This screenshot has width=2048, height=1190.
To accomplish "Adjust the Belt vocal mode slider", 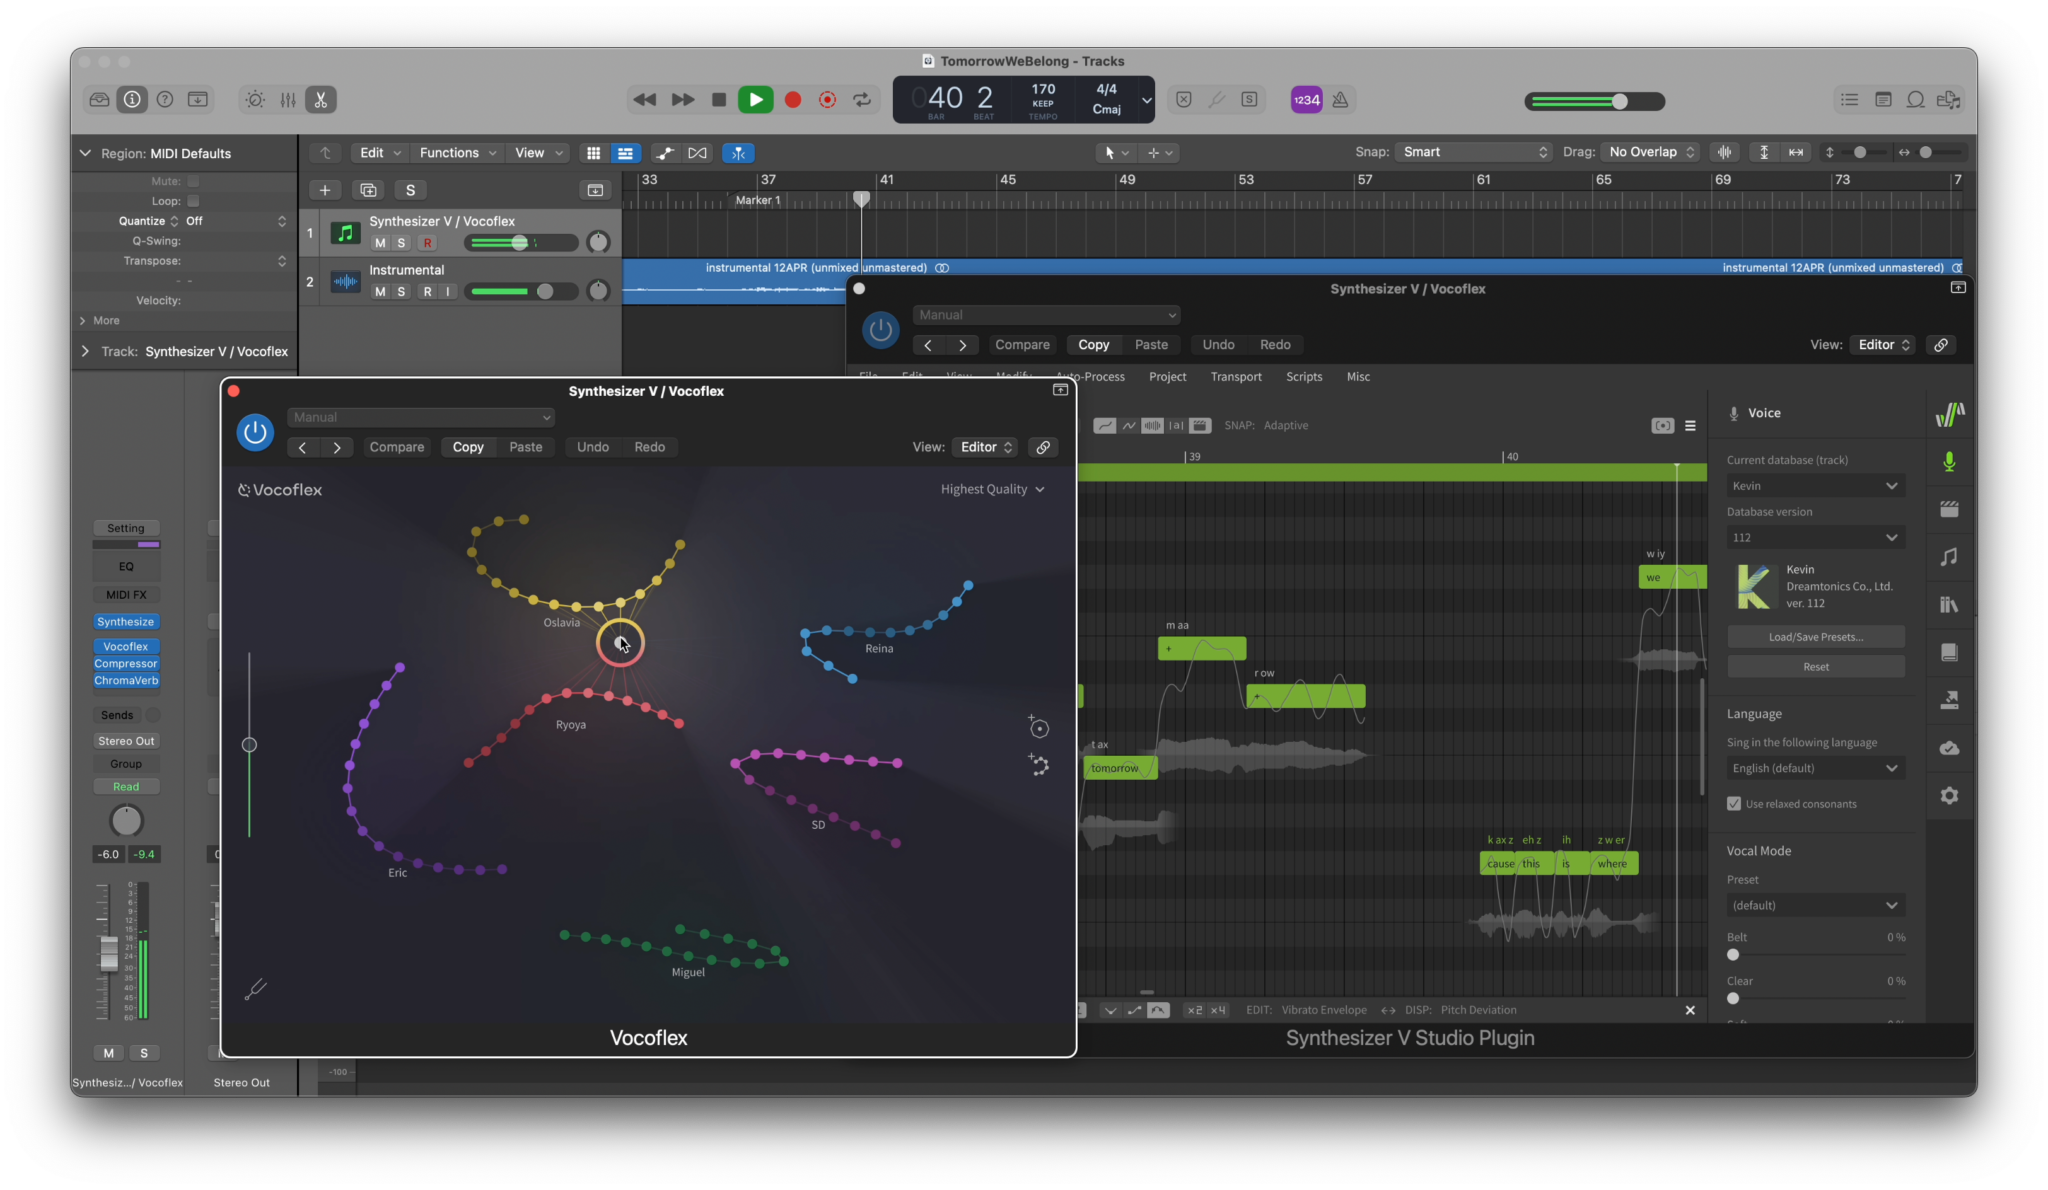I will 1733,954.
